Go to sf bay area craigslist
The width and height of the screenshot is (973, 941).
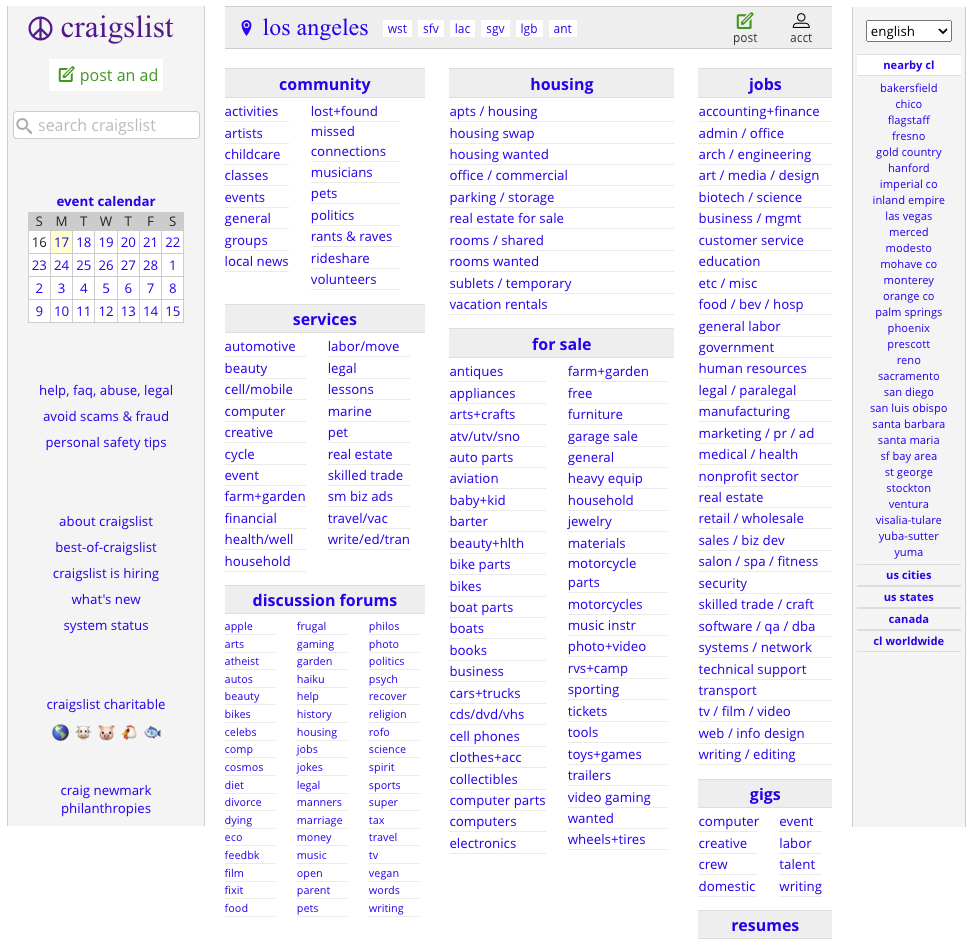tap(908, 456)
